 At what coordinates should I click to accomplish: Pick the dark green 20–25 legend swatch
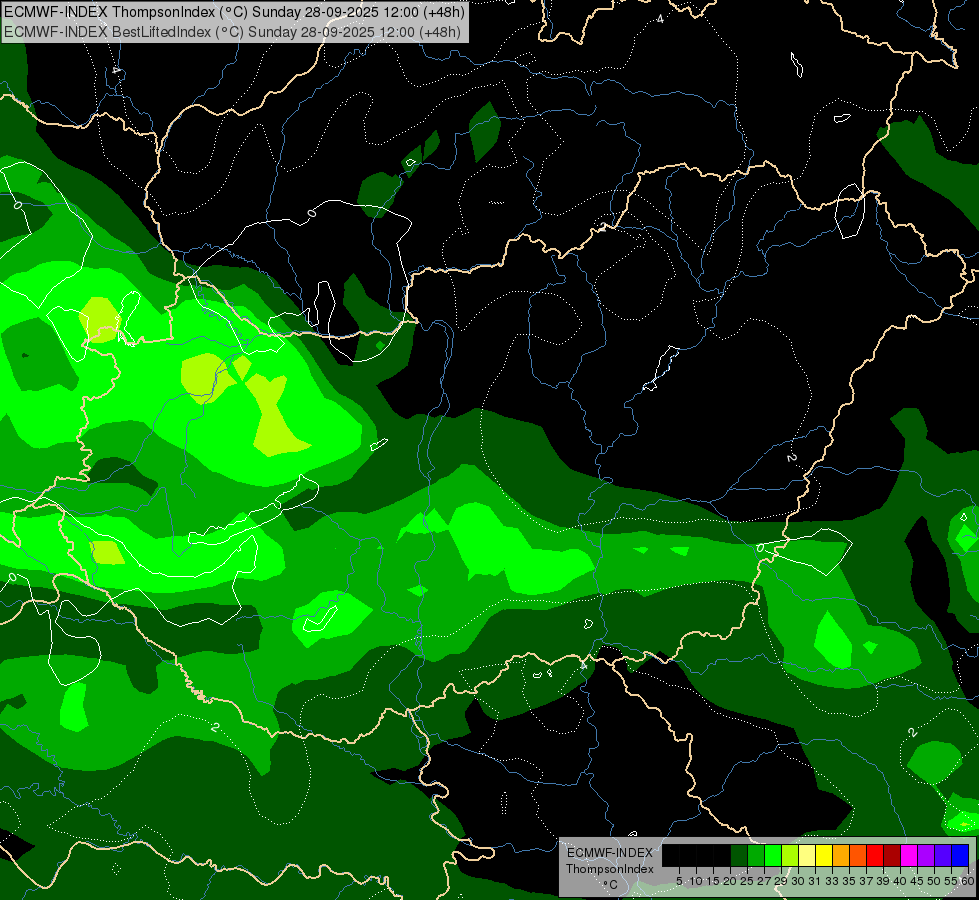tap(738, 855)
